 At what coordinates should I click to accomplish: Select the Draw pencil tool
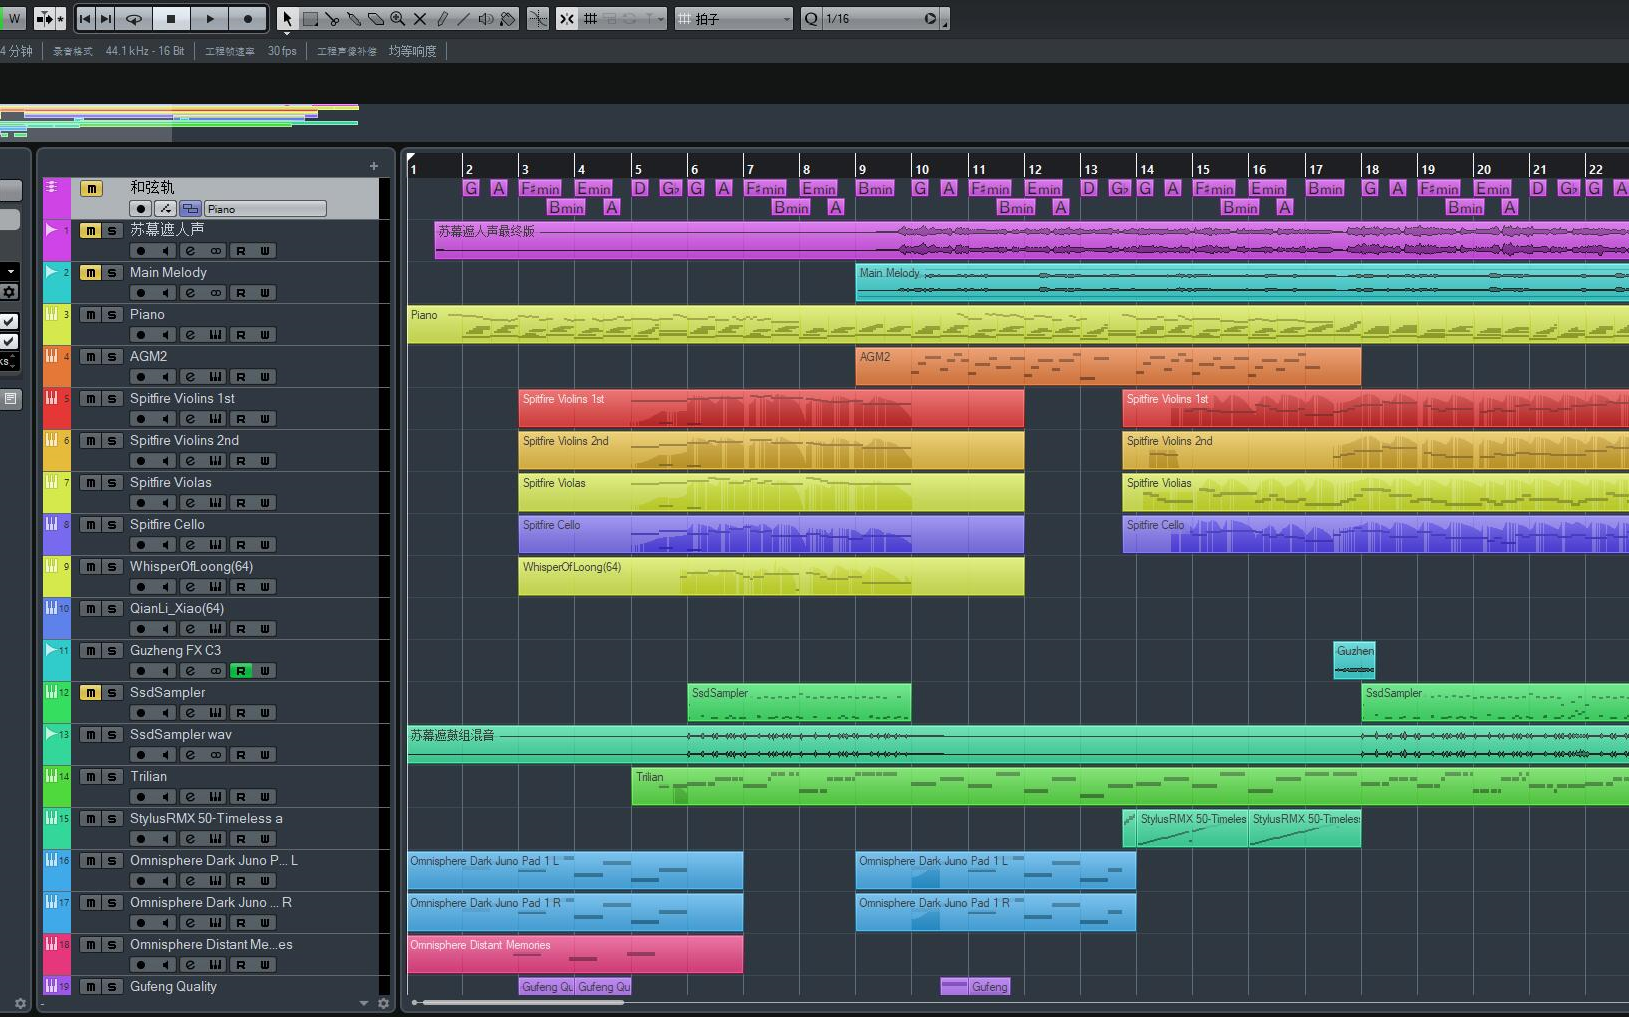point(442,18)
